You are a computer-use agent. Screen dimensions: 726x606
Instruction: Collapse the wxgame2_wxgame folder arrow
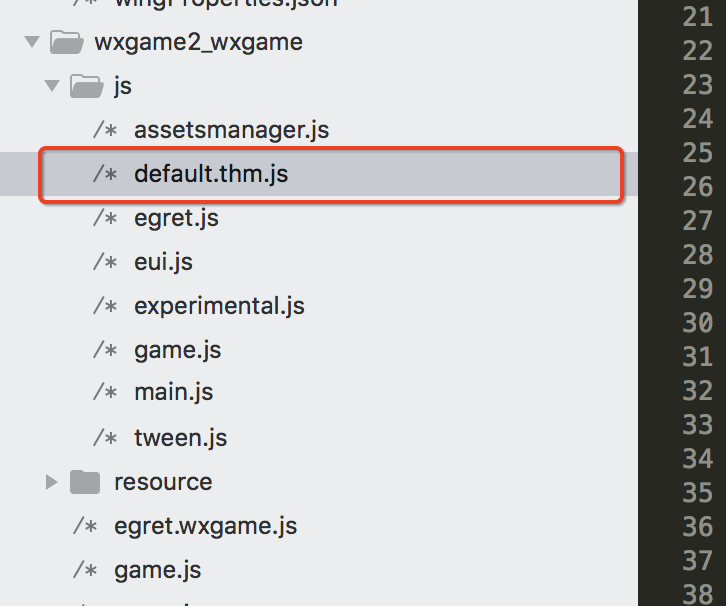coord(31,42)
